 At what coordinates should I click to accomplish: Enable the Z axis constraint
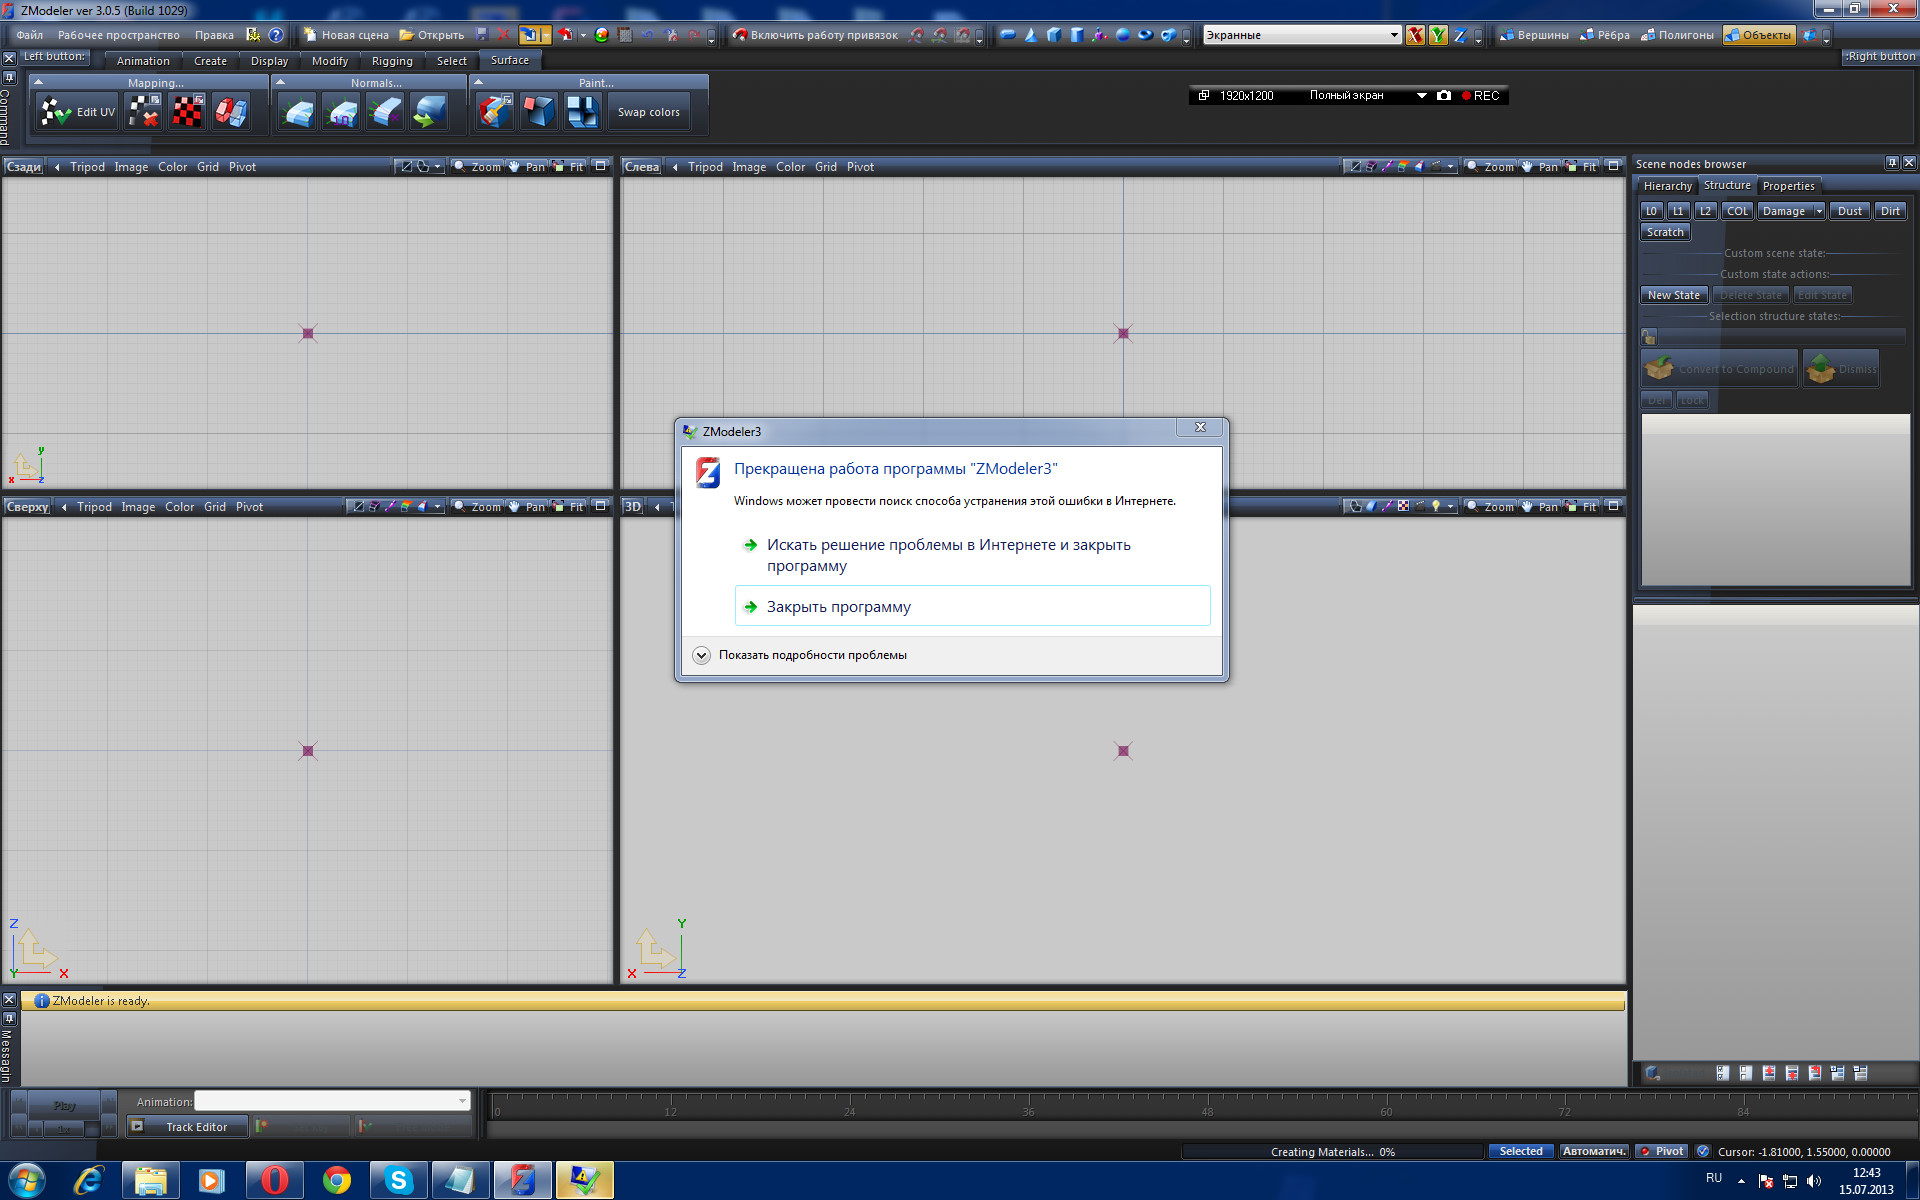[1460, 35]
